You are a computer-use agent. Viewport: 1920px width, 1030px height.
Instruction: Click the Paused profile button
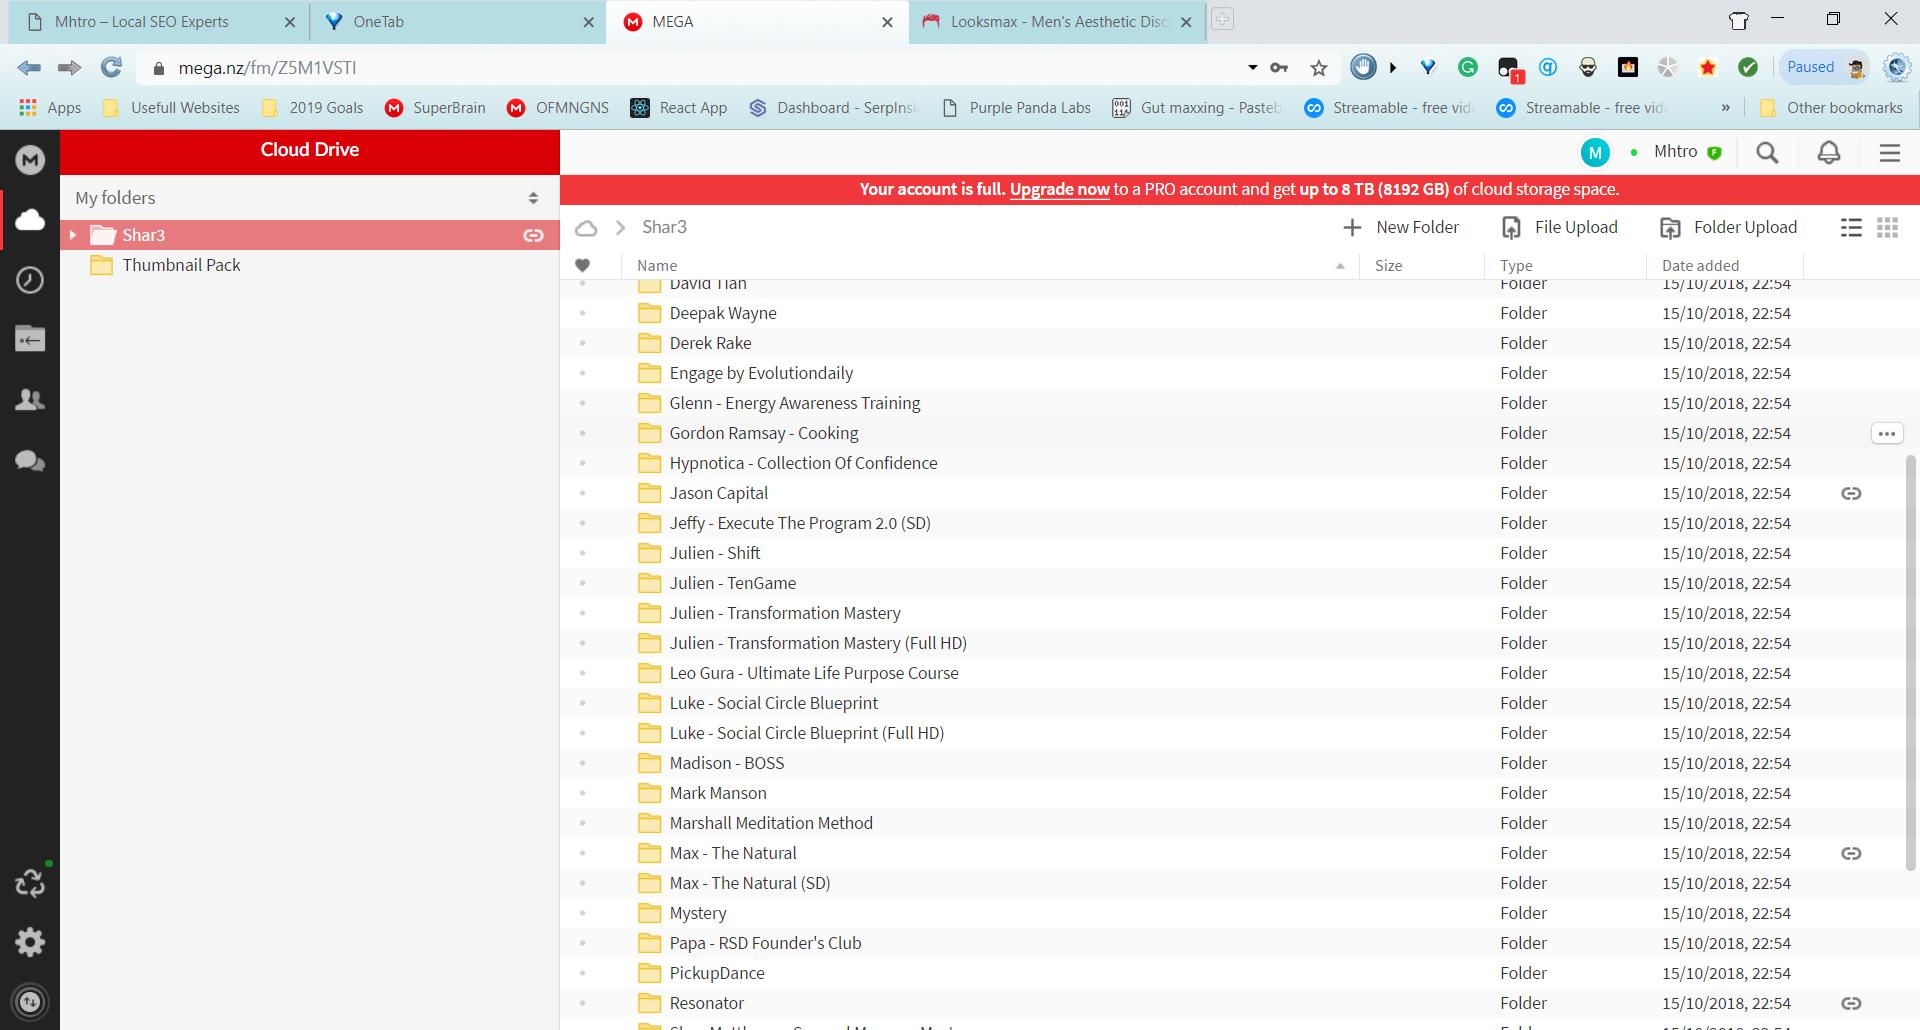[x=1823, y=67]
